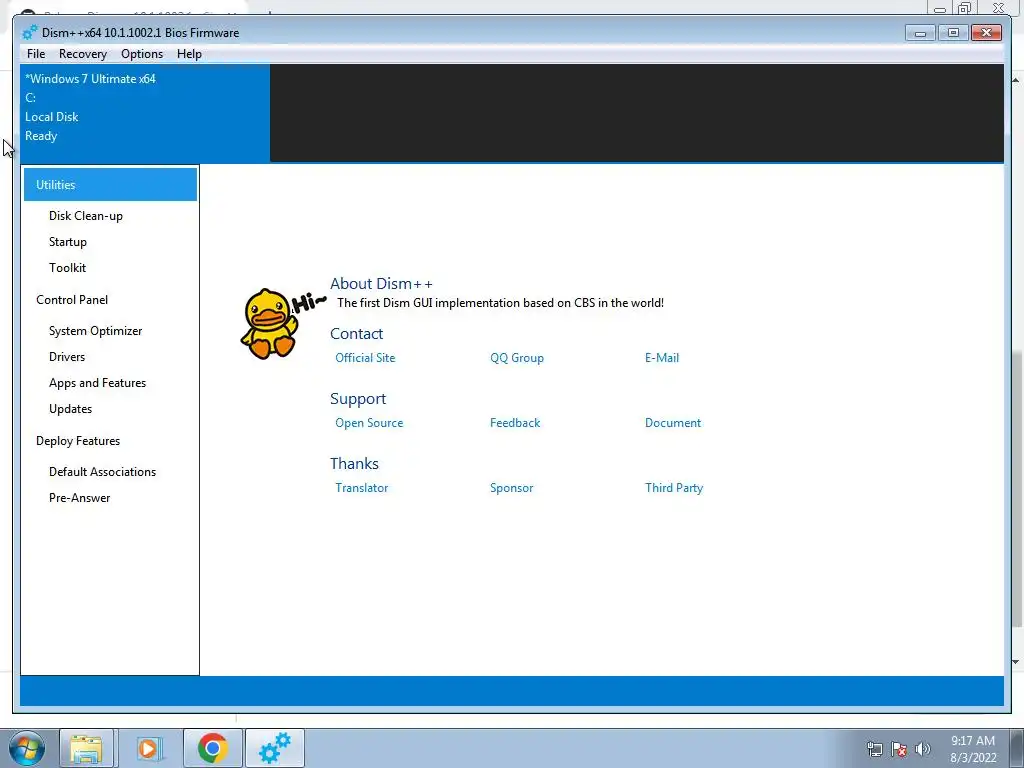Image resolution: width=1024 pixels, height=768 pixels.
Task: Open the Document link
Action: (673, 423)
